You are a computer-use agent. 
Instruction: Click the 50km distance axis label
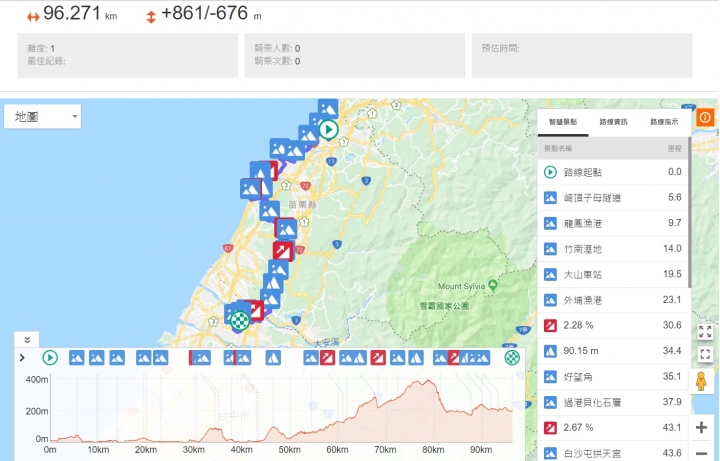coord(289,450)
